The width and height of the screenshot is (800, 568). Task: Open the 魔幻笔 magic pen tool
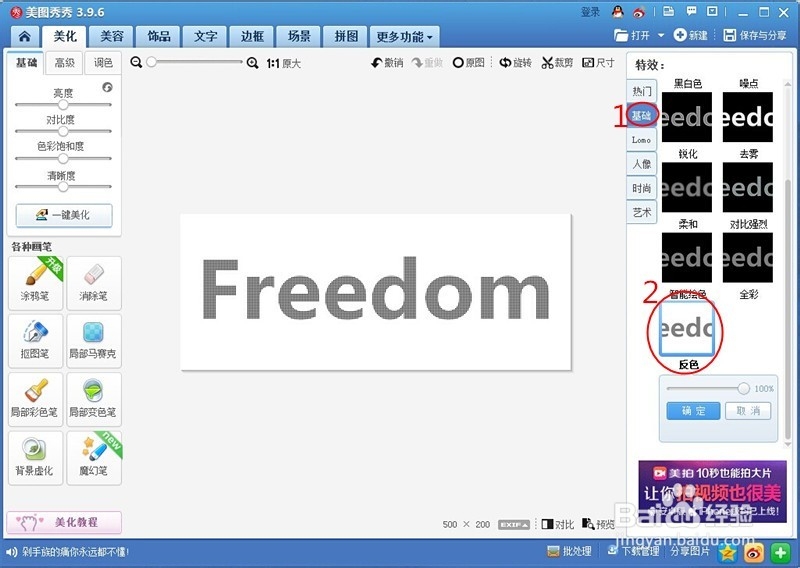(x=94, y=458)
